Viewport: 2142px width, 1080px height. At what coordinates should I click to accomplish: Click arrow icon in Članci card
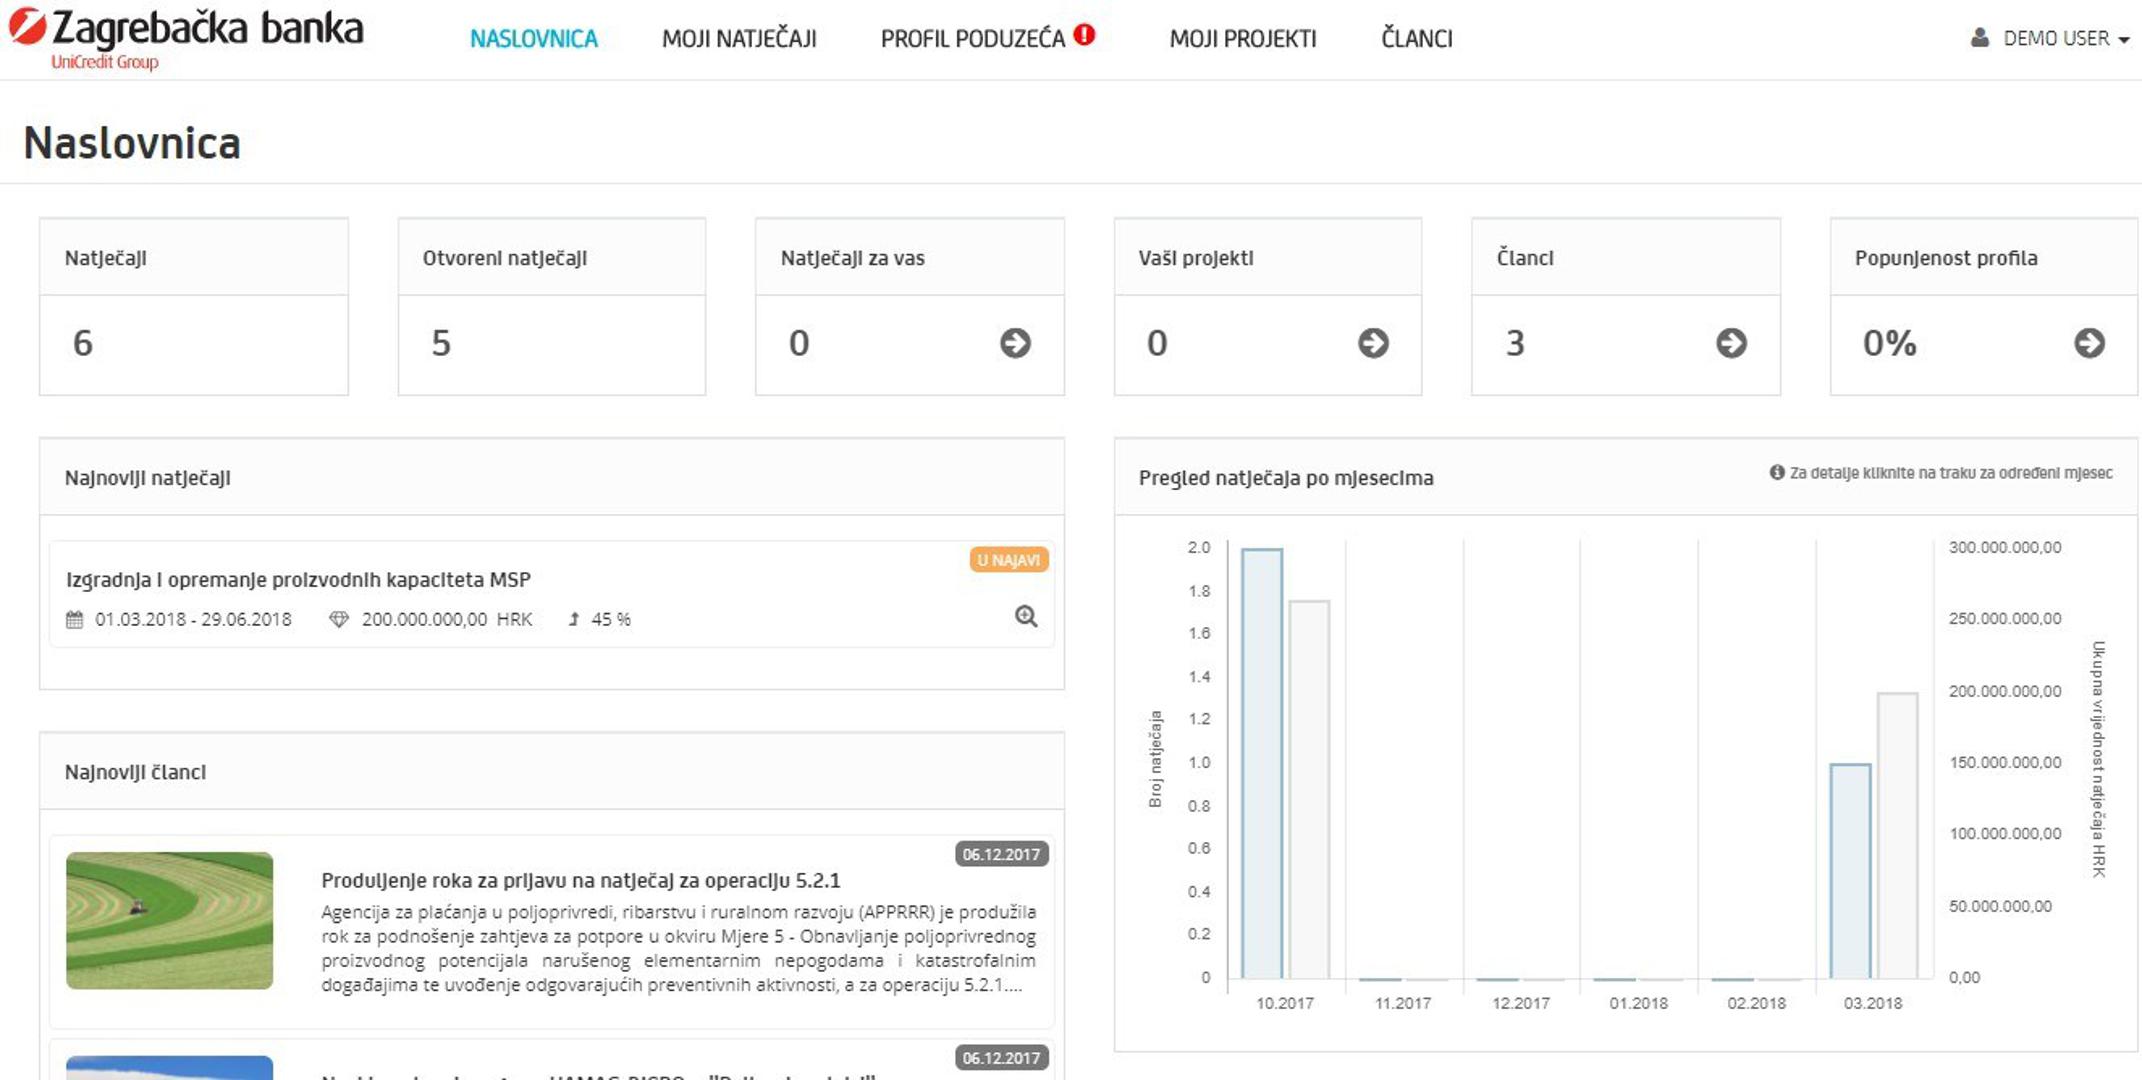pos(1731,343)
